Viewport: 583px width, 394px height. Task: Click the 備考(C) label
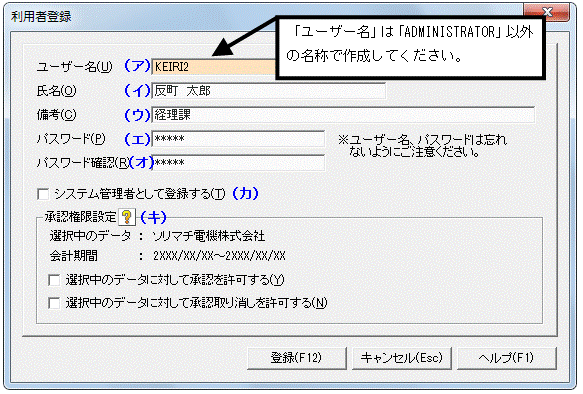click(56, 115)
